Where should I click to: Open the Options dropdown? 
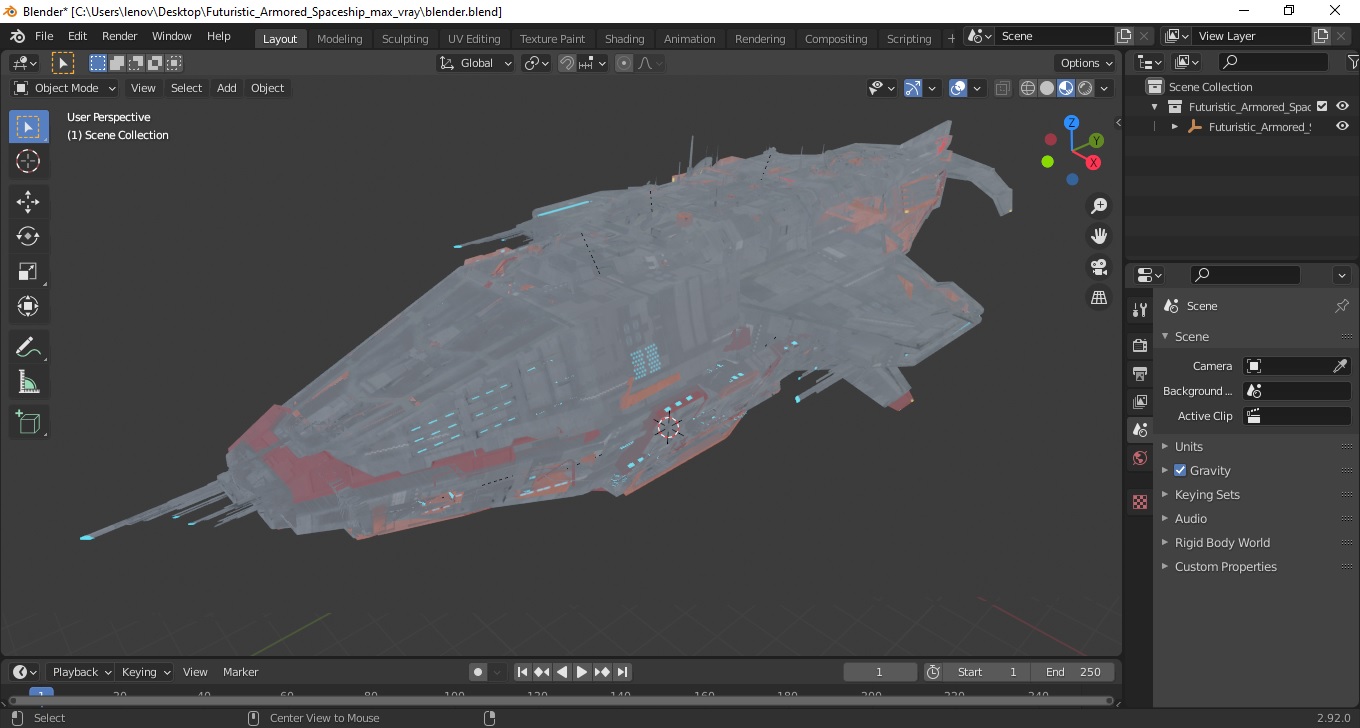(x=1087, y=63)
